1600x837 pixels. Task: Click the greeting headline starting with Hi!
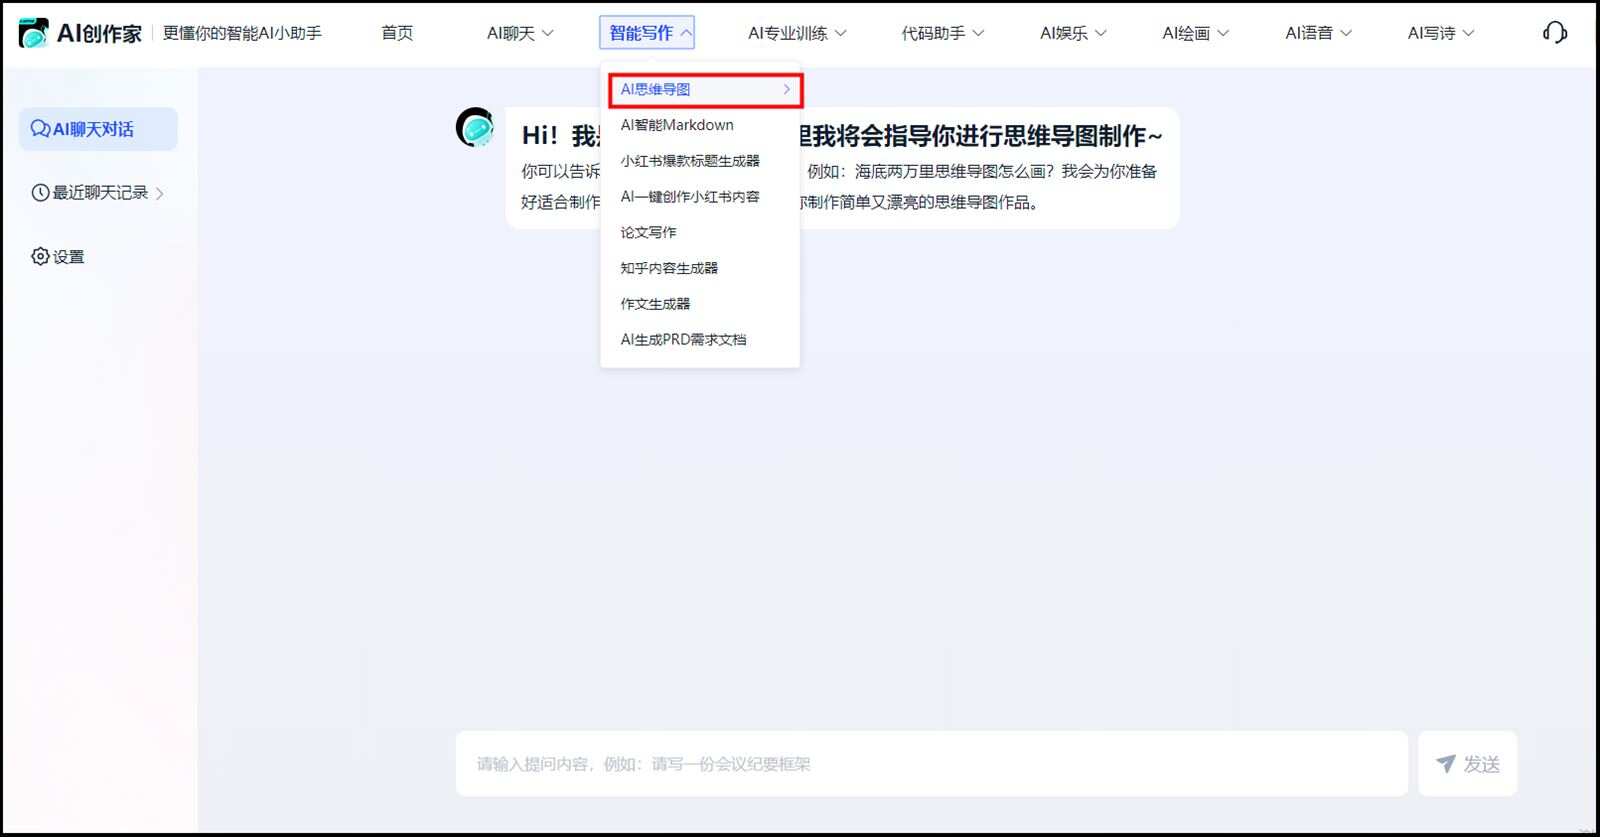click(x=842, y=135)
